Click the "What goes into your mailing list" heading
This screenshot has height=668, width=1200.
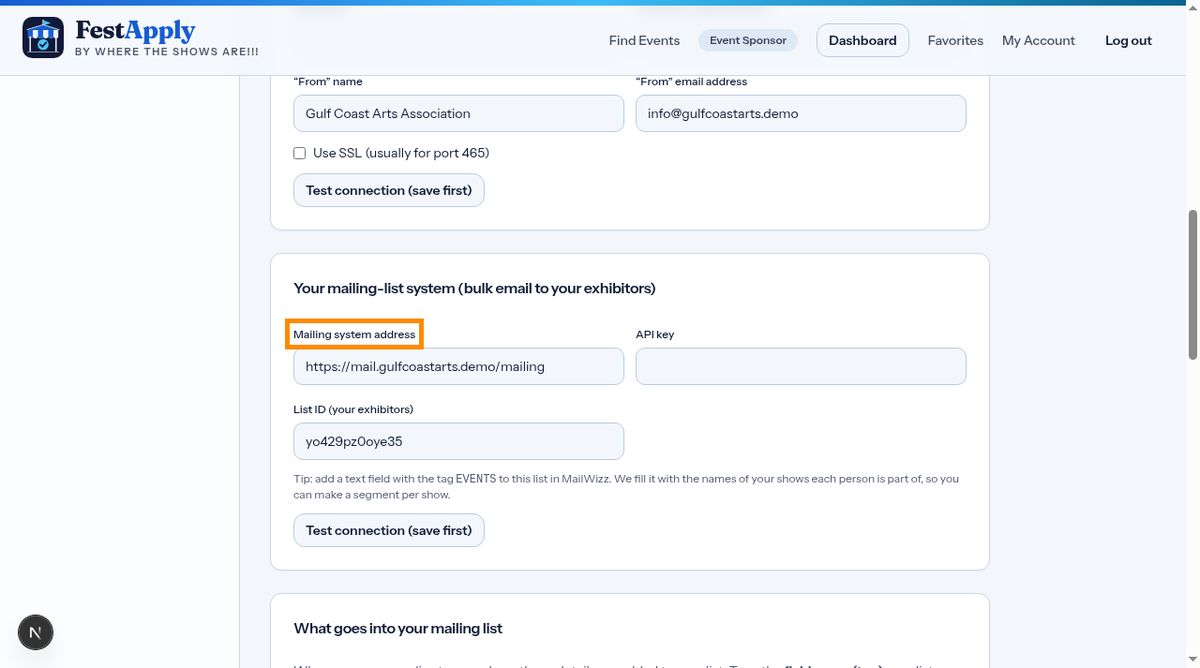pos(398,628)
